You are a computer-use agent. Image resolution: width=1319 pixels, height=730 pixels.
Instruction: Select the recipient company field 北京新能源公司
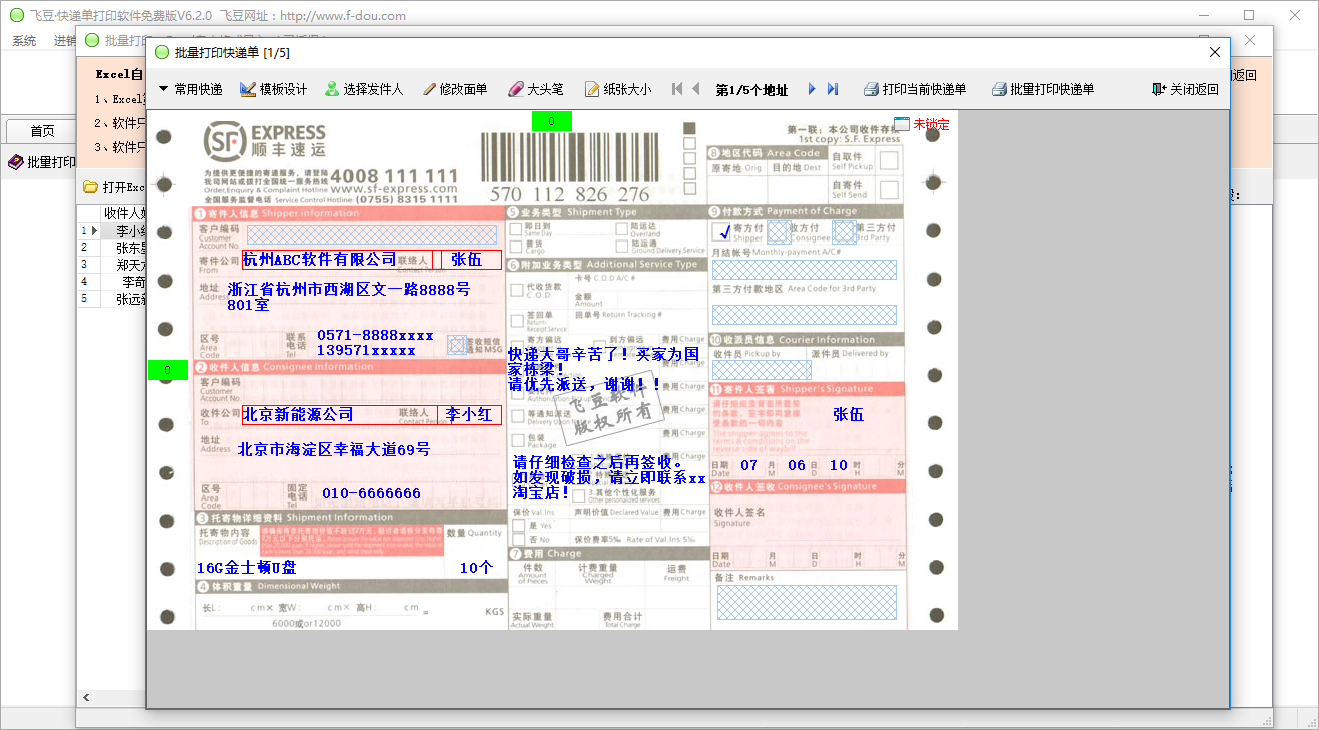(298, 414)
